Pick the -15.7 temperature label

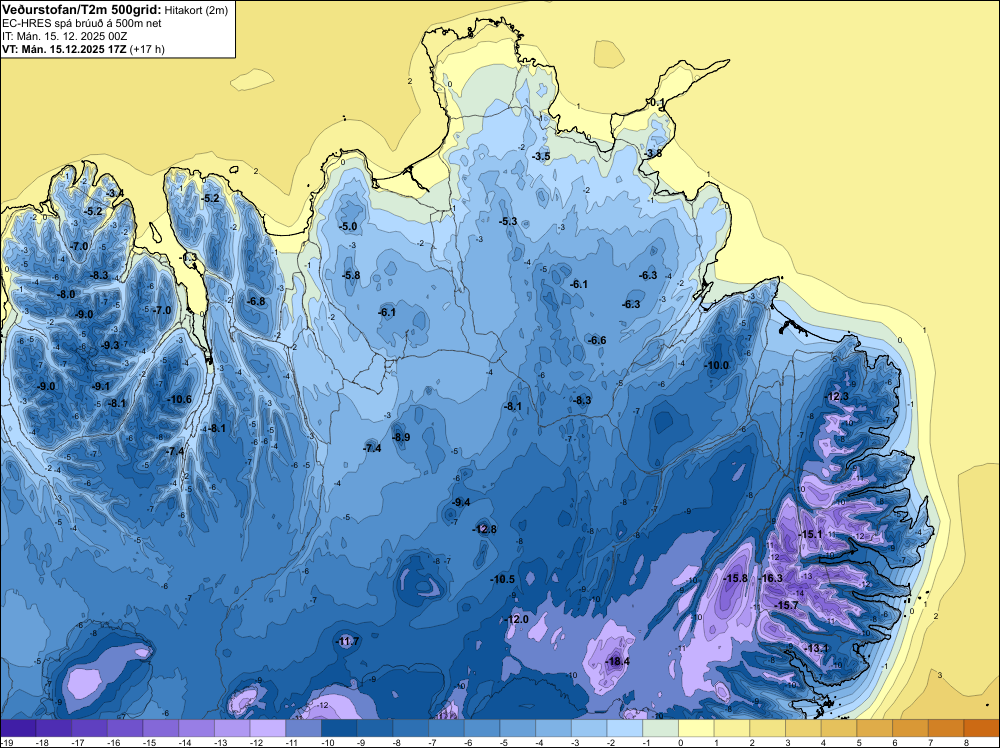(786, 605)
